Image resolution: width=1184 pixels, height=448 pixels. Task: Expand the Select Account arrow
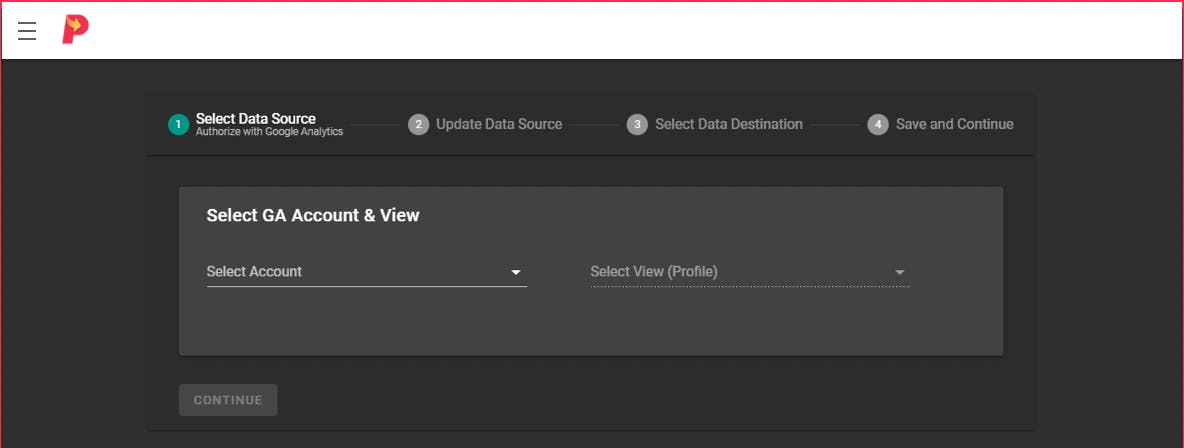pyautogui.click(x=516, y=272)
